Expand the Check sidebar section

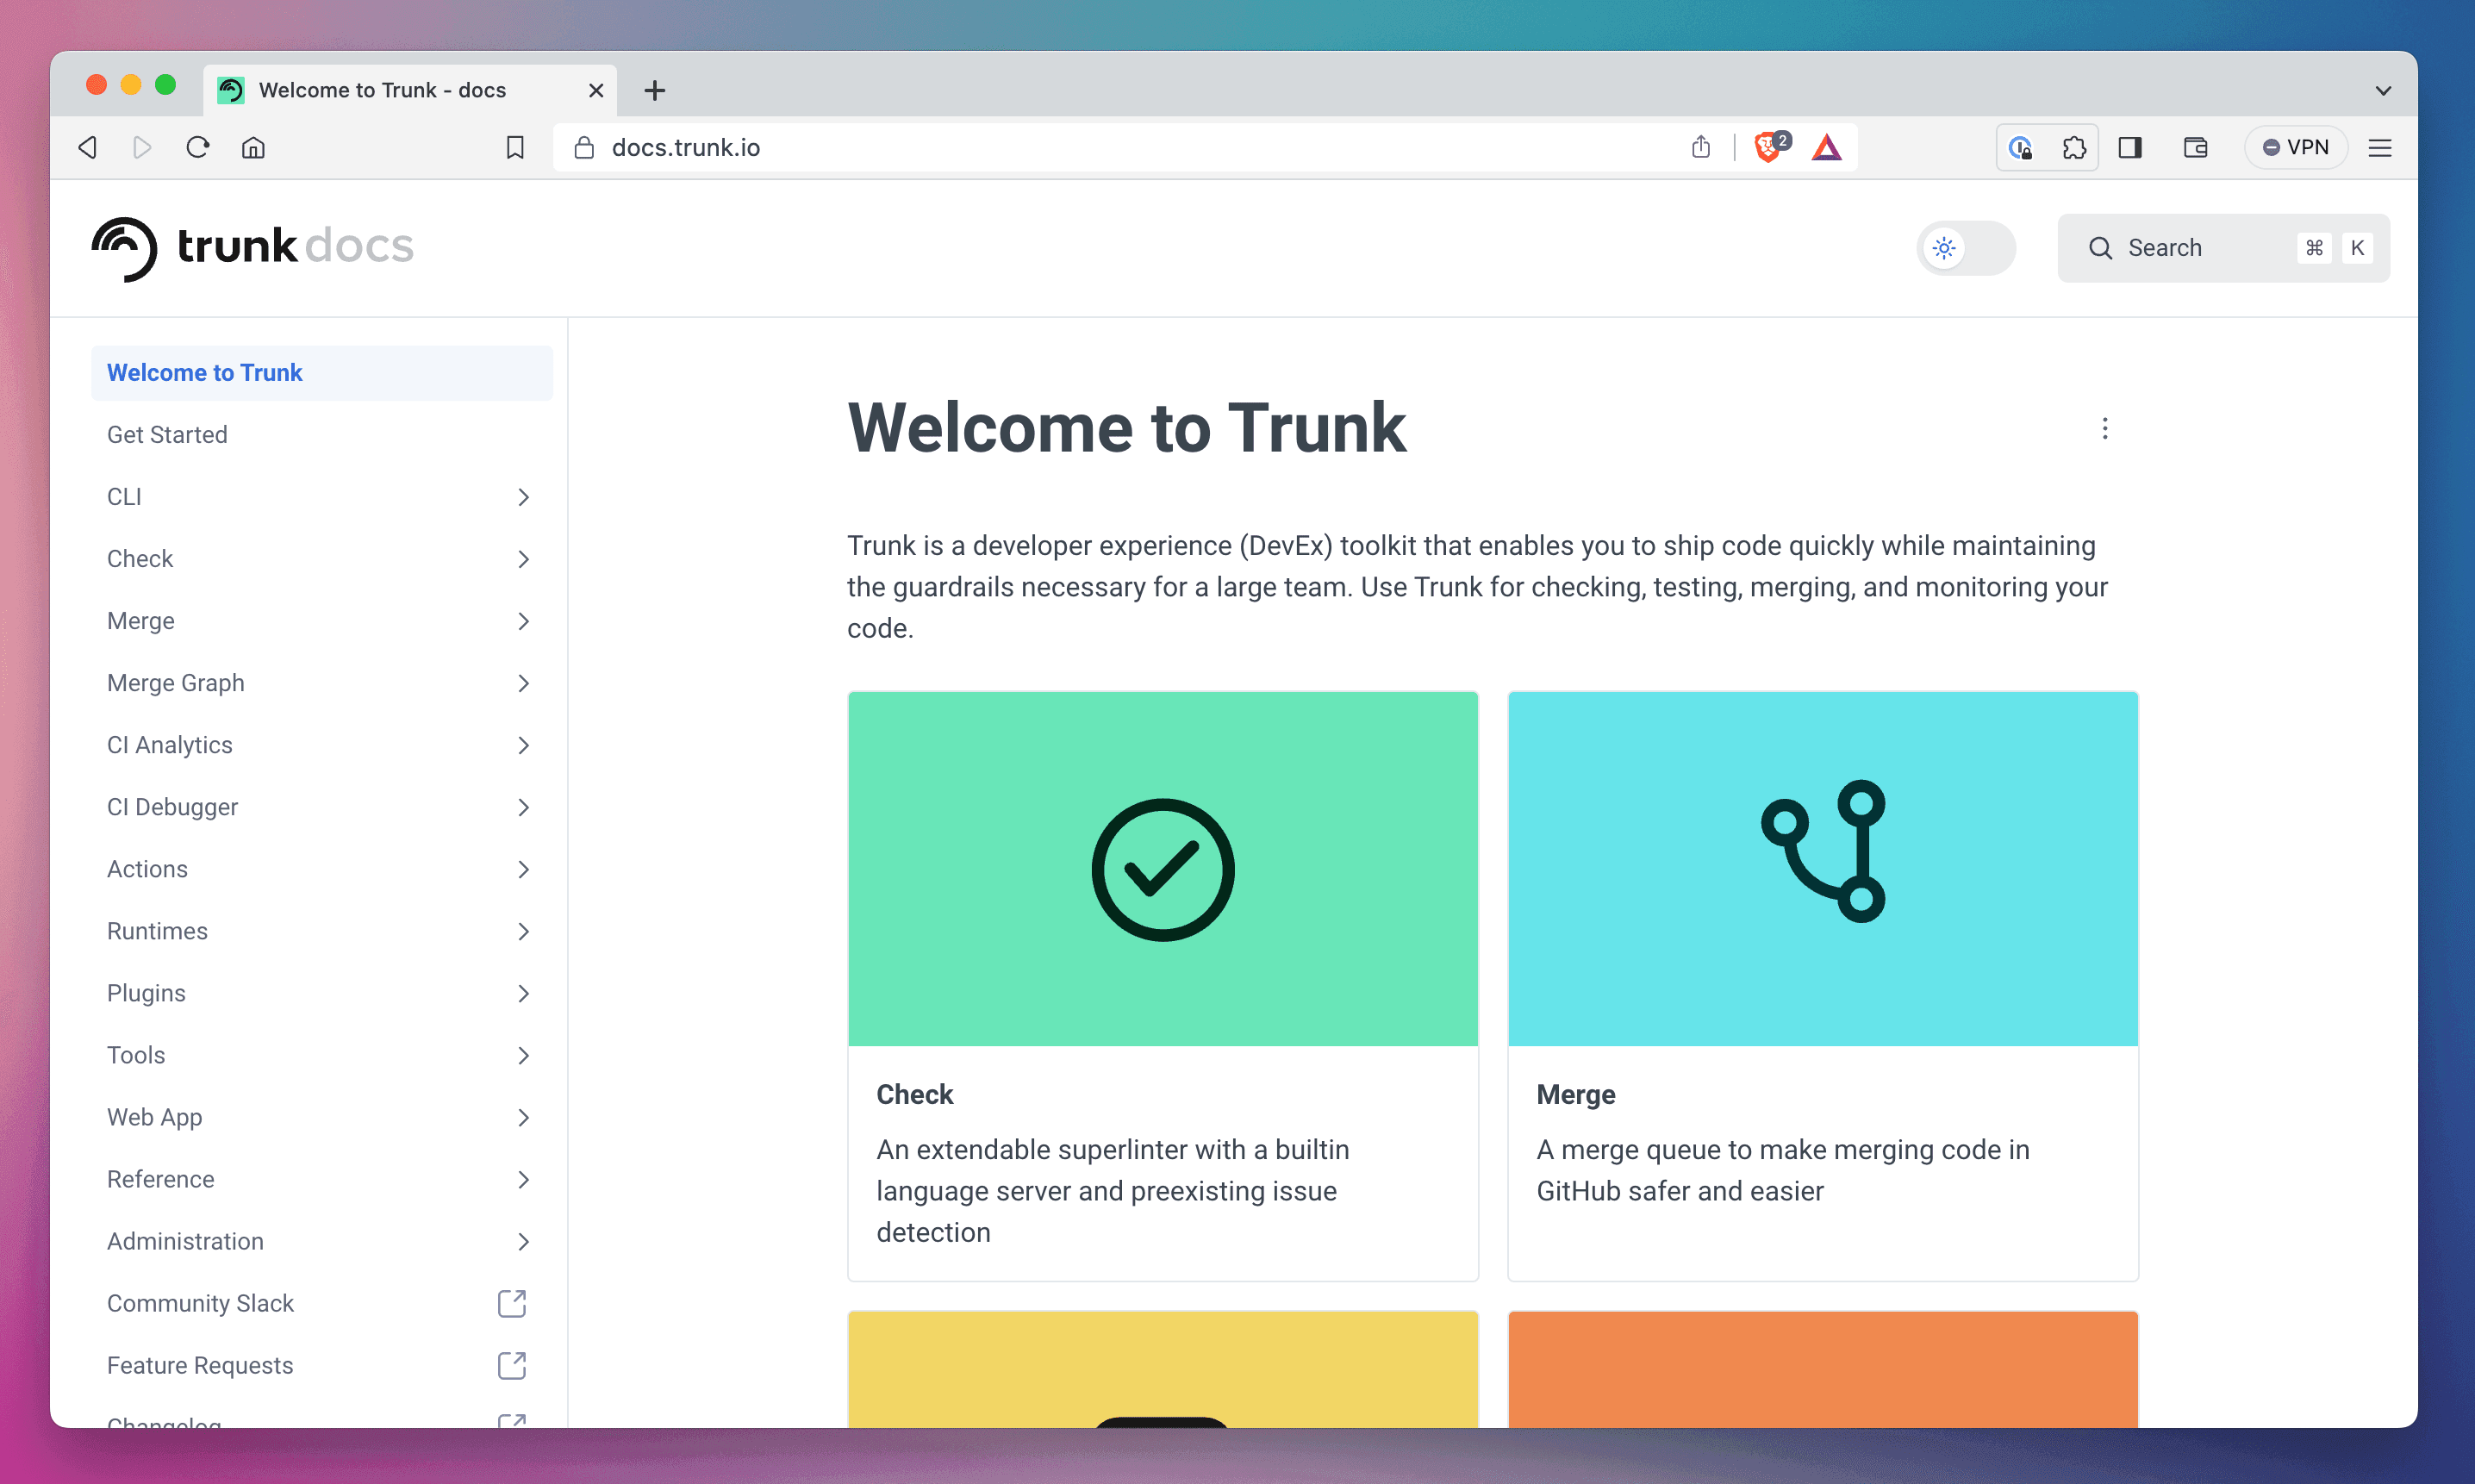pyautogui.click(x=523, y=559)
